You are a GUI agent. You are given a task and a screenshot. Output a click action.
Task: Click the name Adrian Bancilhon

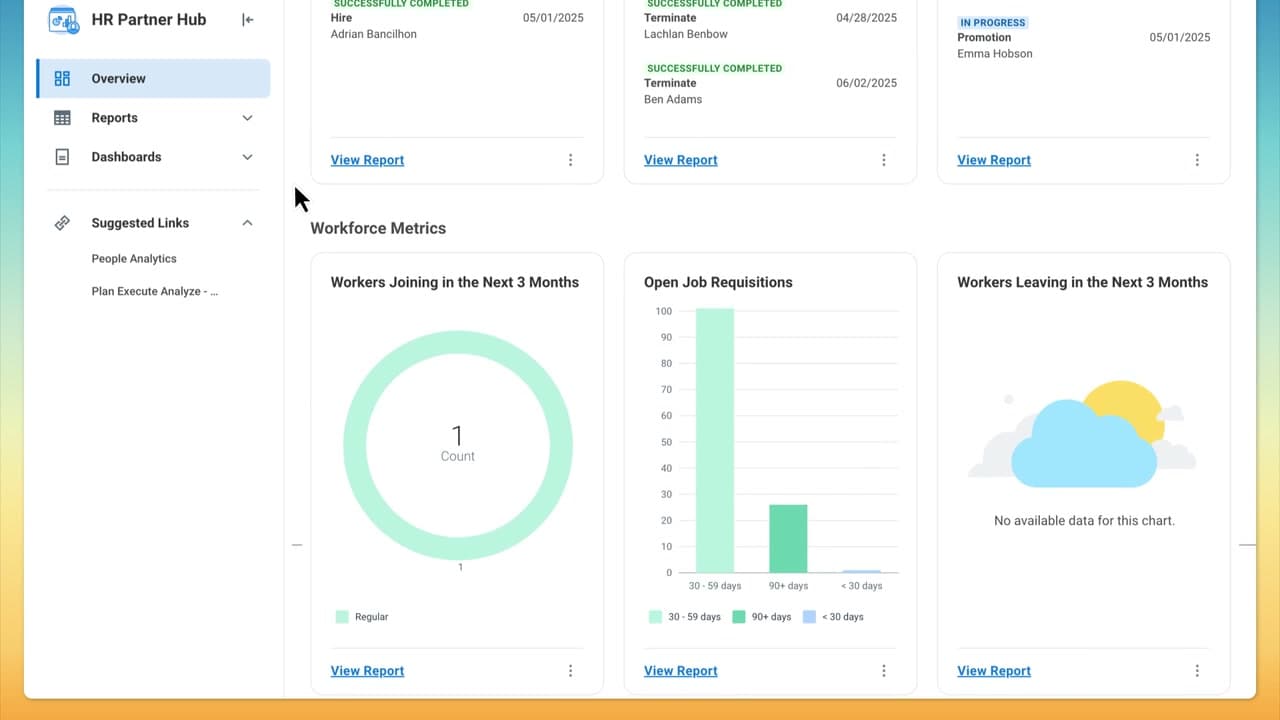(374, 34)
